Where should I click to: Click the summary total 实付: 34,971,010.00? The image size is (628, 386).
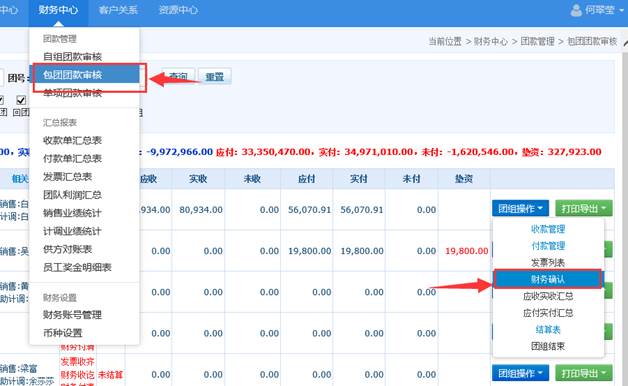click(366, 152)
